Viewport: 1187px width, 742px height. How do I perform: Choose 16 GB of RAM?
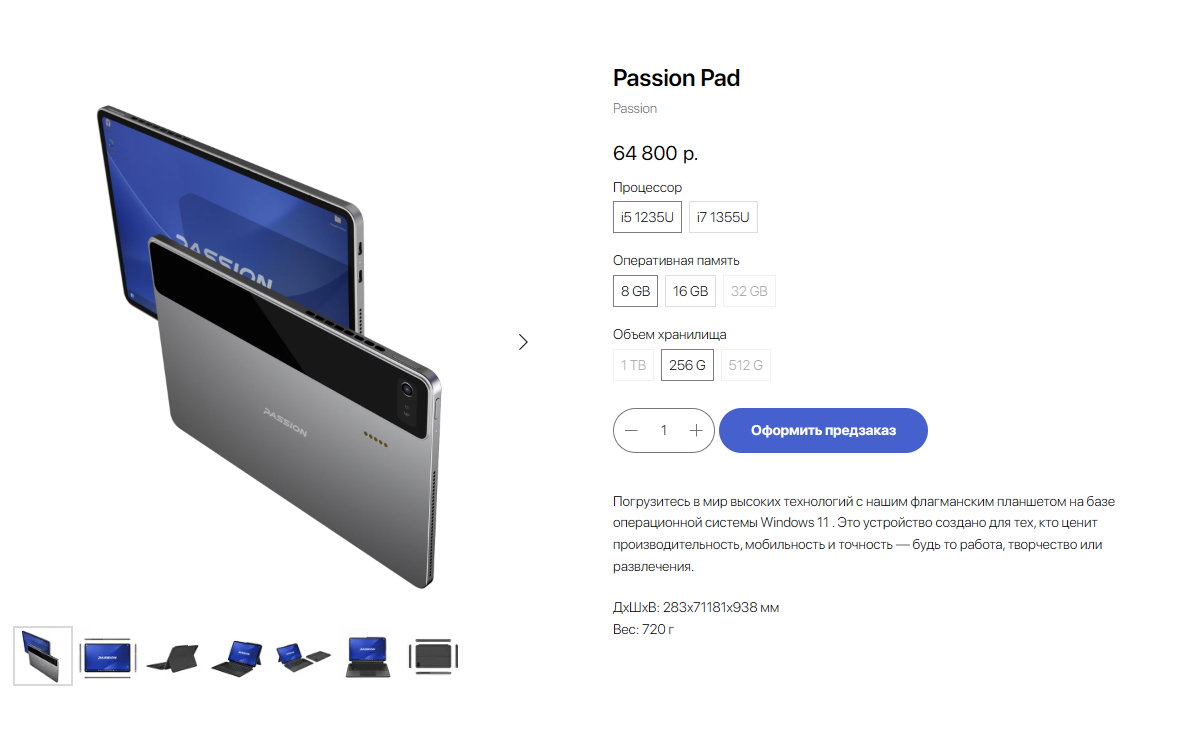point(690,292)
